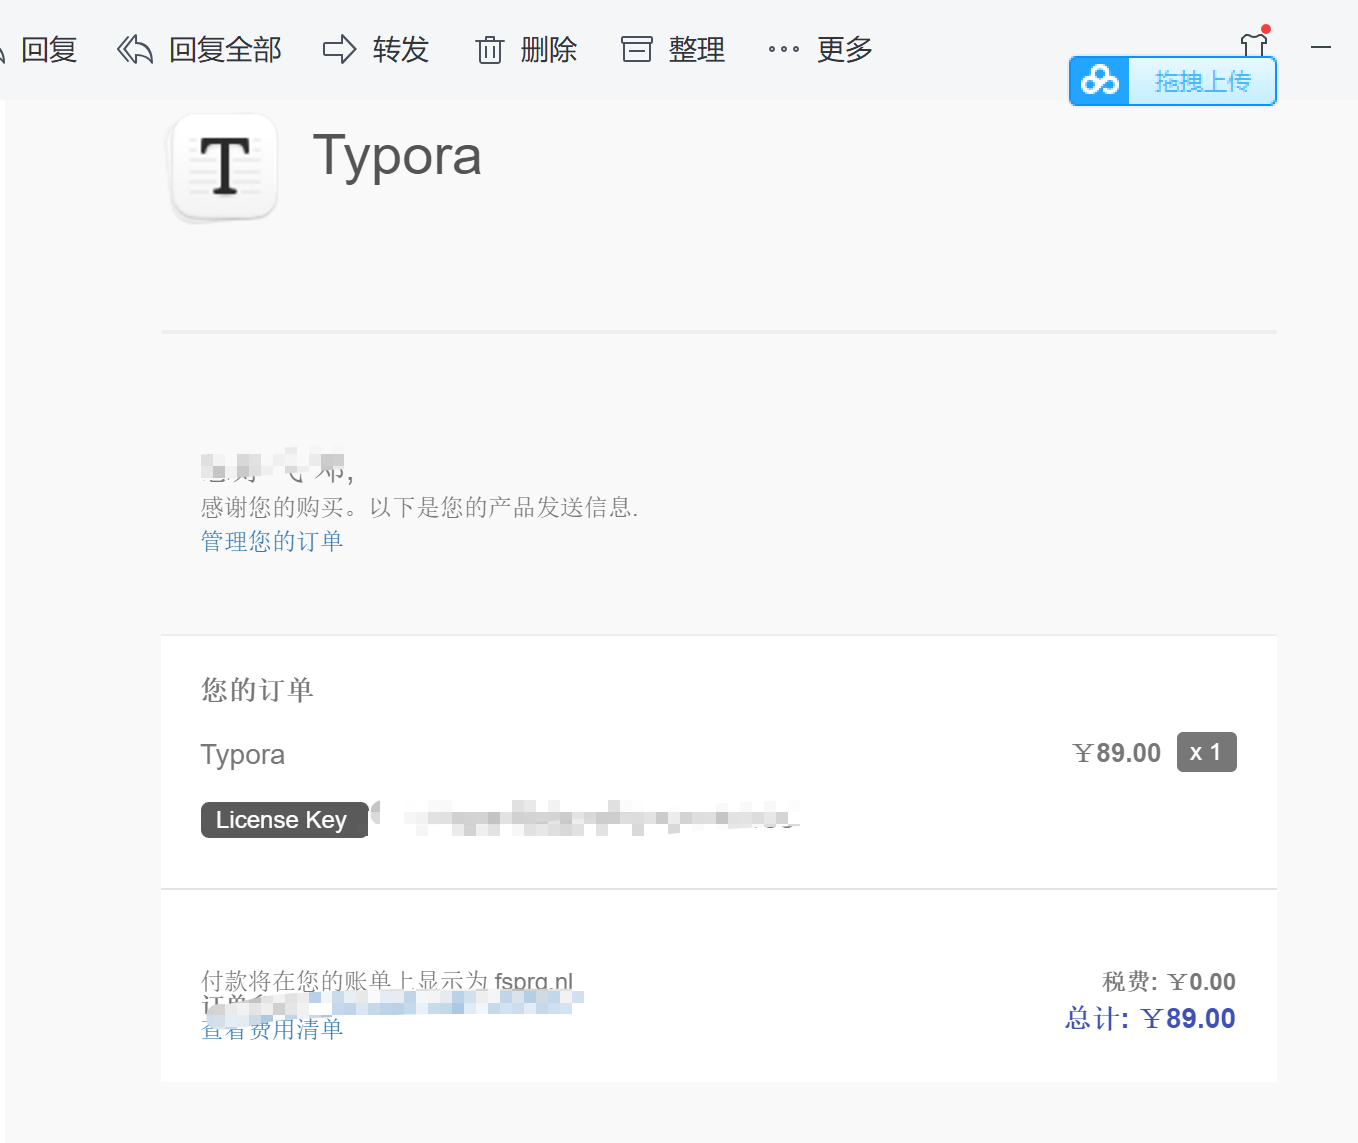Click the cloud upload icon
The height and width of the screenshot is (1143, 1358).
tap(1100, 80)
